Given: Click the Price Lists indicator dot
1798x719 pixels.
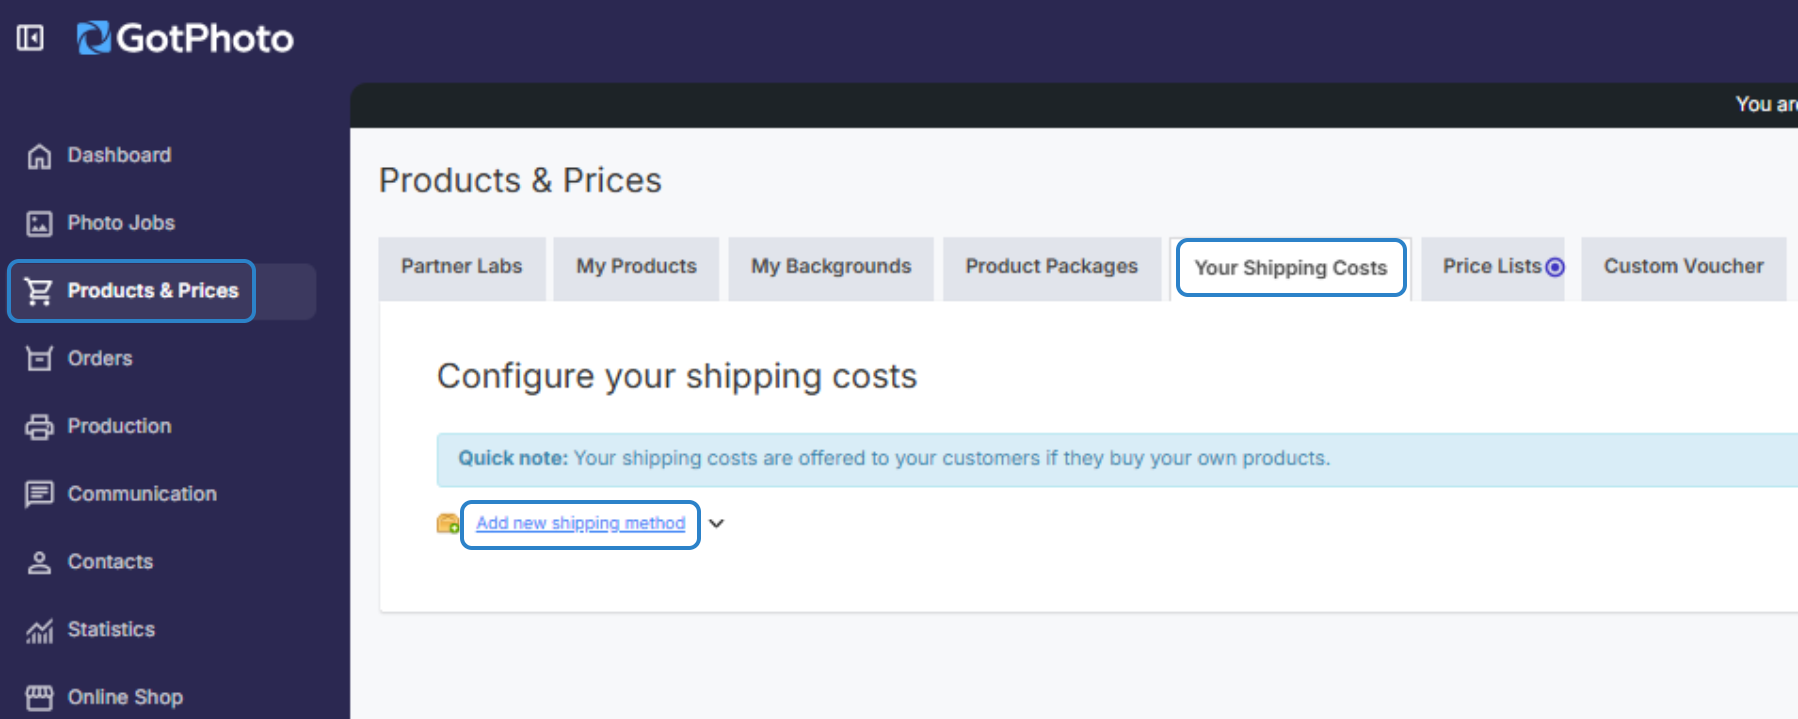Looking at the screenshot, I should [x=1554, y=267].
